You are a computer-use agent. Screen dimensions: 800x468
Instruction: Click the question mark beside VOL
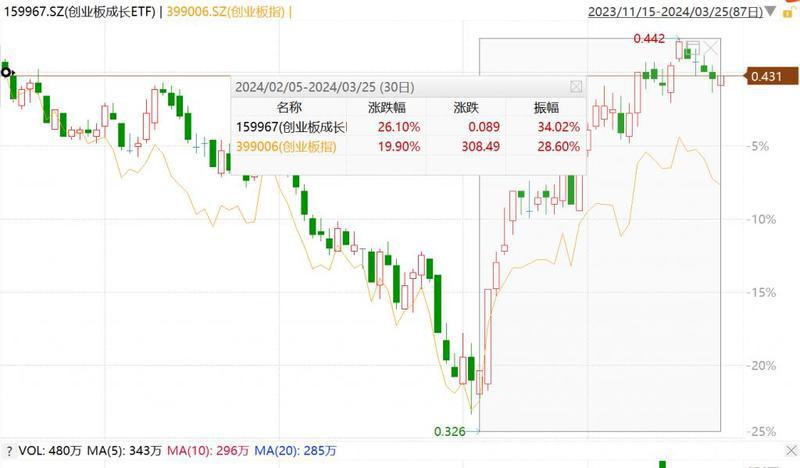9,449
